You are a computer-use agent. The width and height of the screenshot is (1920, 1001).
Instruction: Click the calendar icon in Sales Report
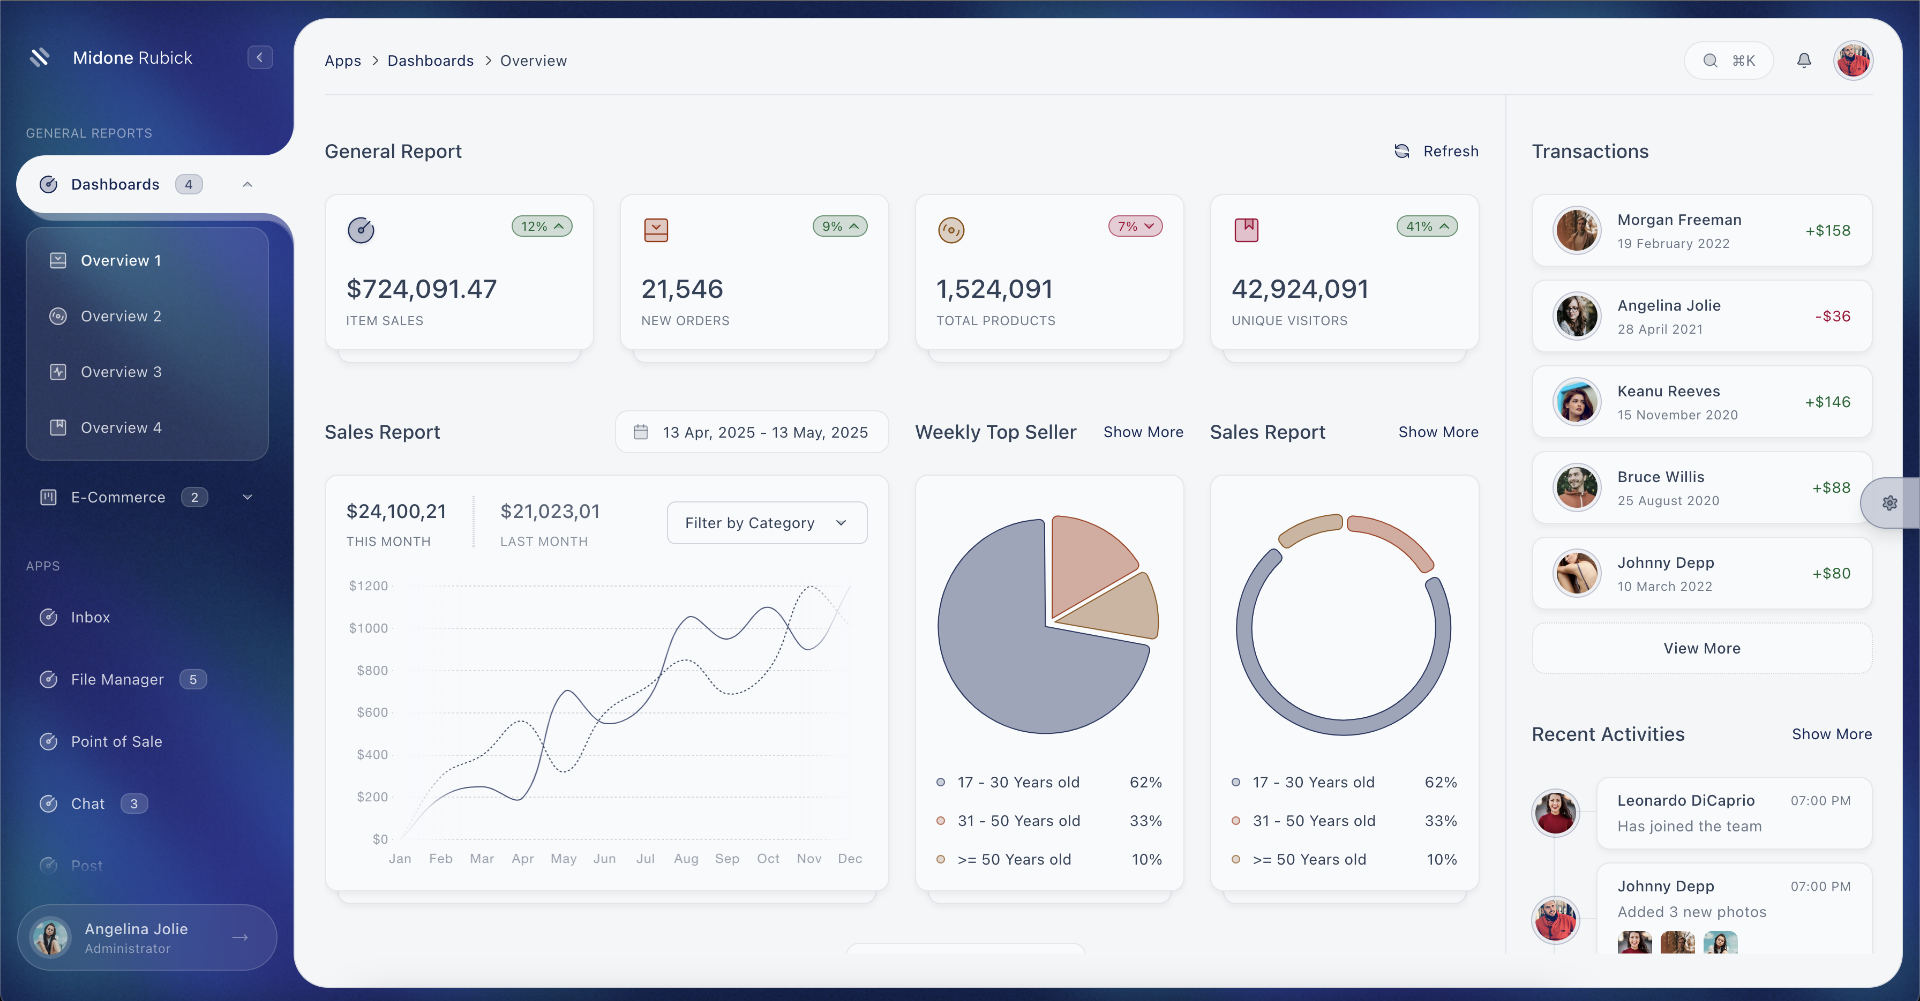(x=641, y=431)
